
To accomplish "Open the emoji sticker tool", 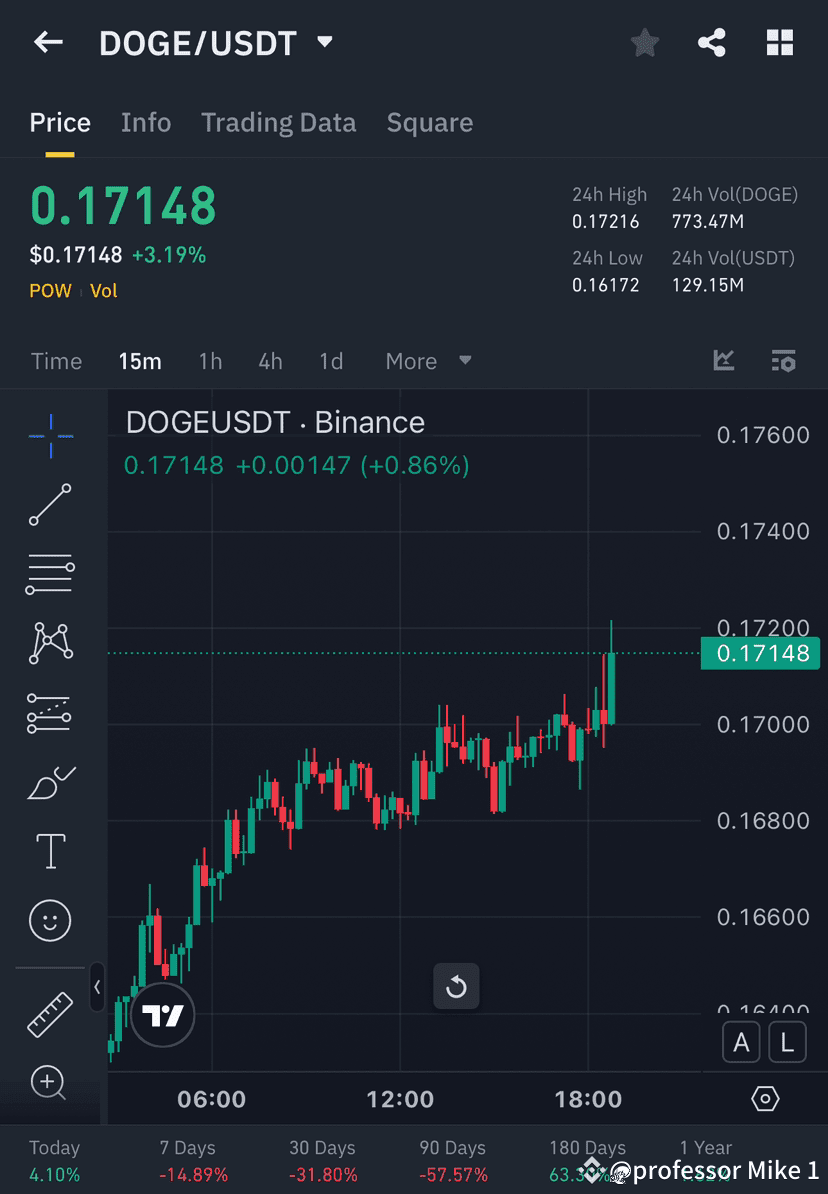I will (x=50, y=920).
